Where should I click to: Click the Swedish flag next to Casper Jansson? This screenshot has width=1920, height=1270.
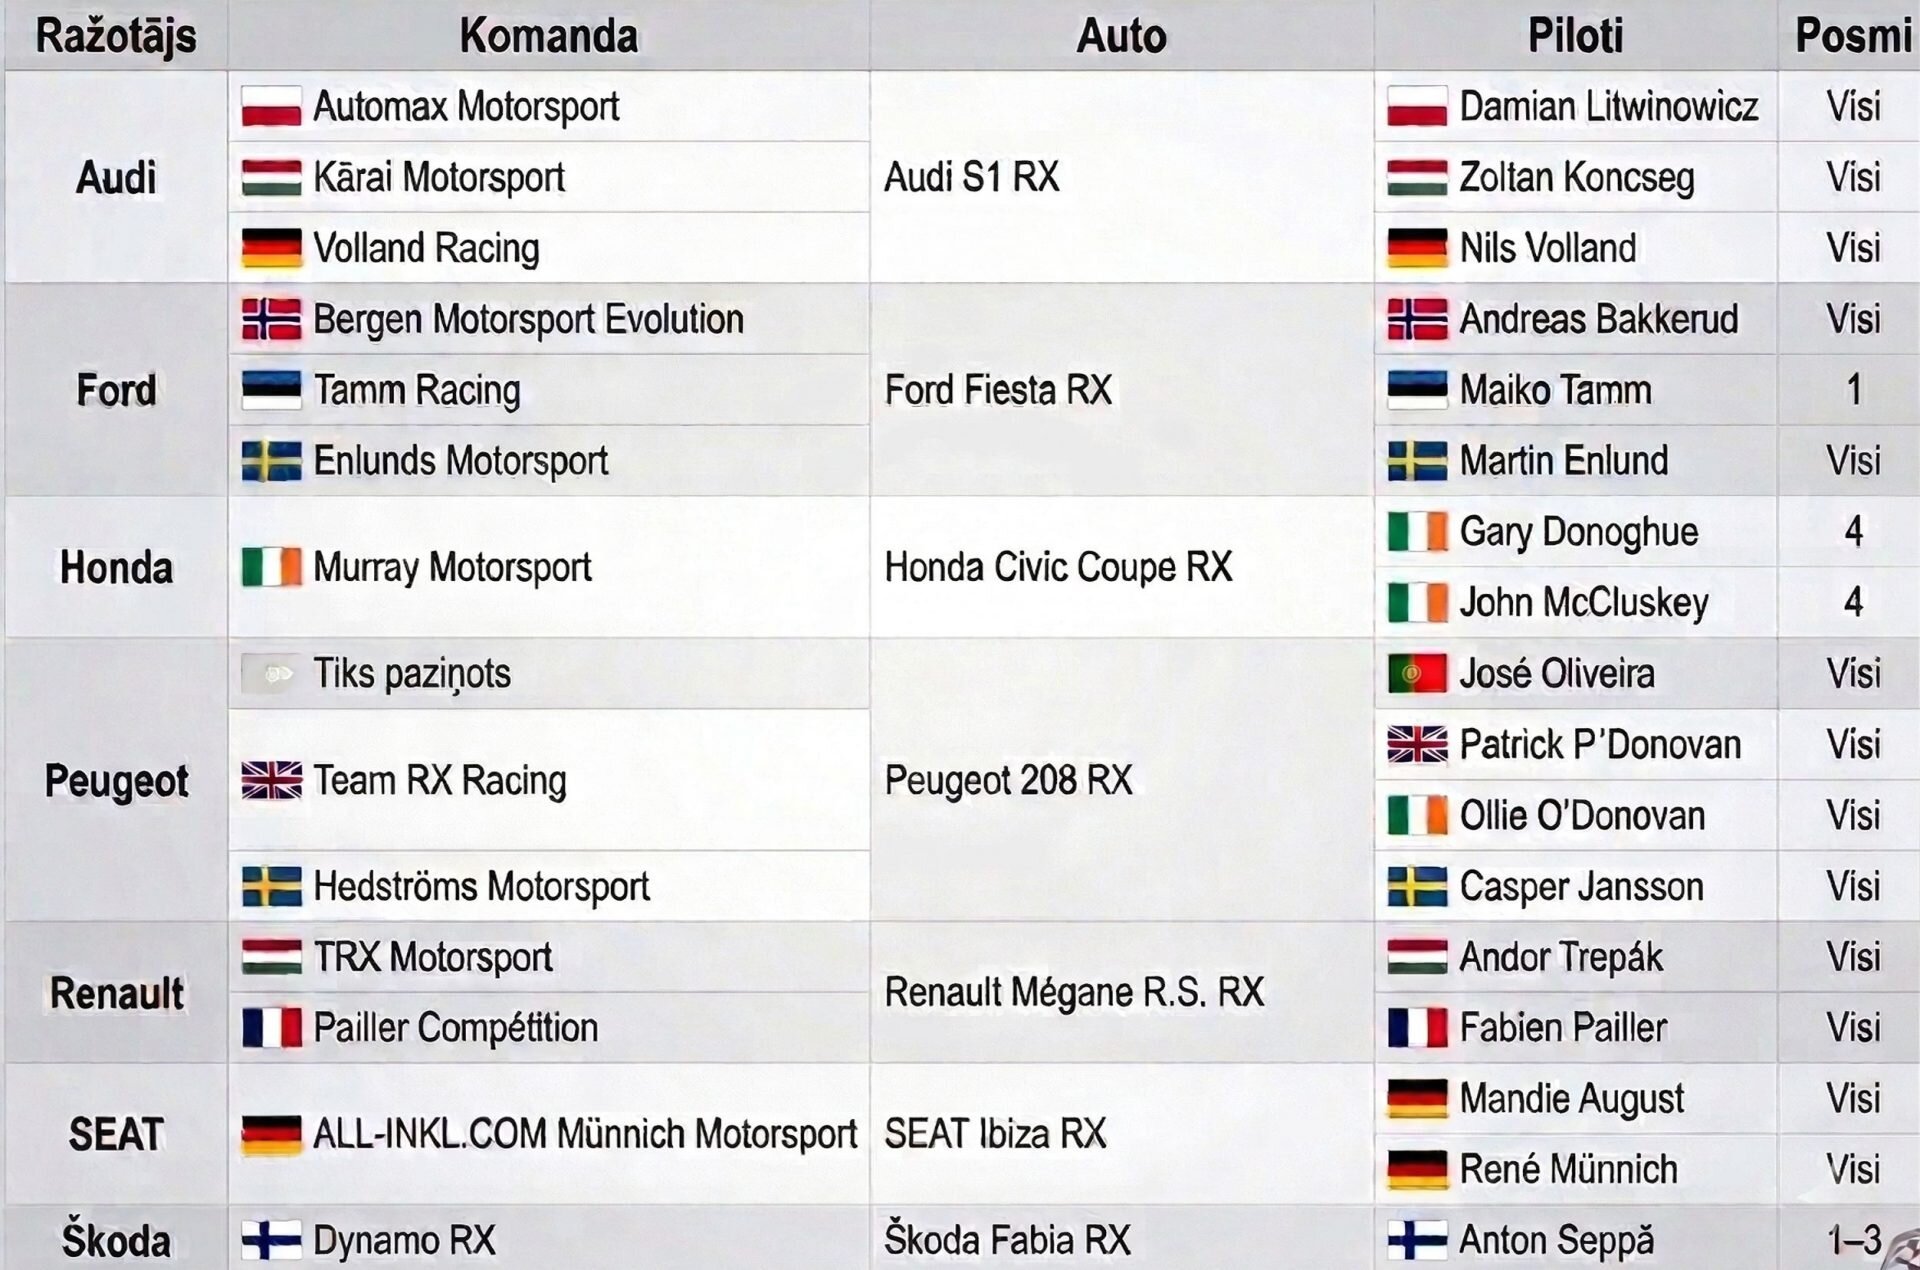[1417, 887]
